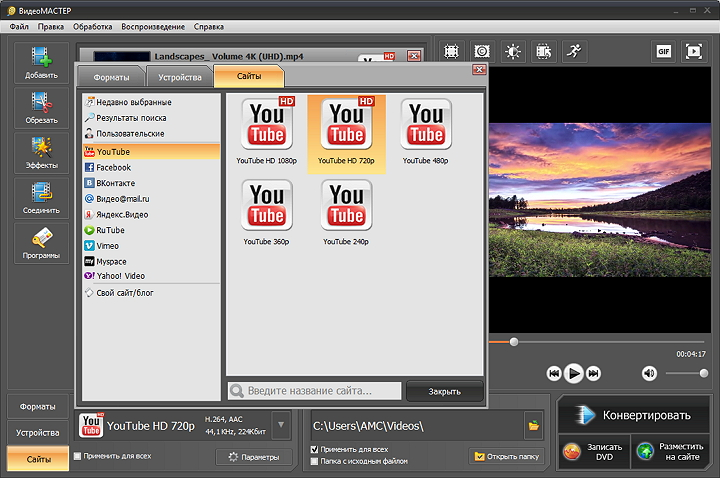720x478 pixels.
Task: Select the YouTube 240p preset
Action: tap(346, 212)
